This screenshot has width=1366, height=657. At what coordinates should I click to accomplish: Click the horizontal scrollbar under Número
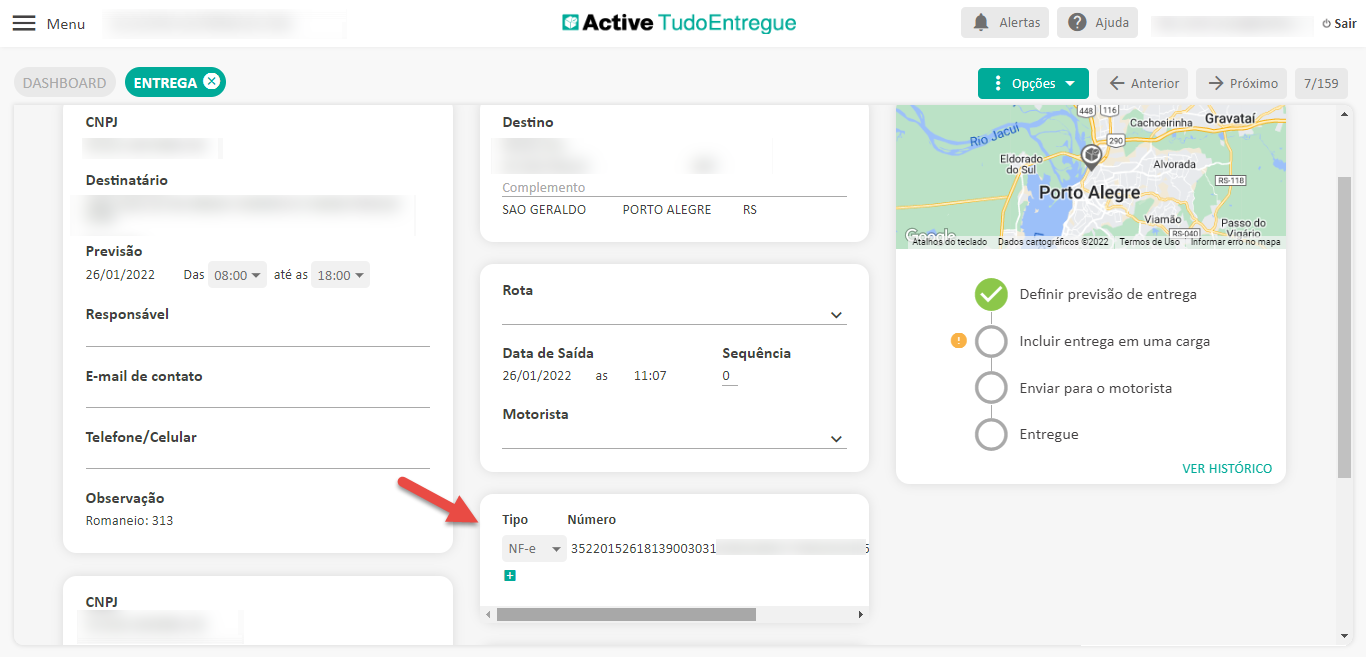[x=626, y=614]
